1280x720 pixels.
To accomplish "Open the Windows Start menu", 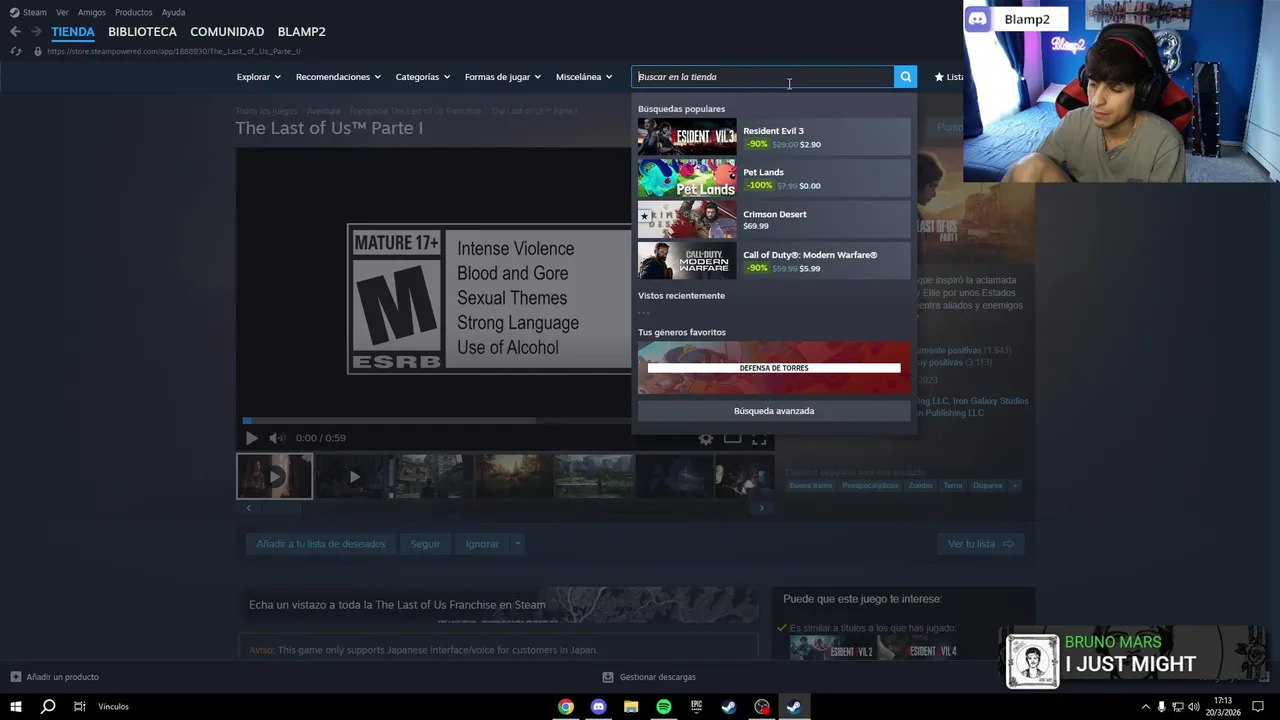I will click(x=16, y=707).
